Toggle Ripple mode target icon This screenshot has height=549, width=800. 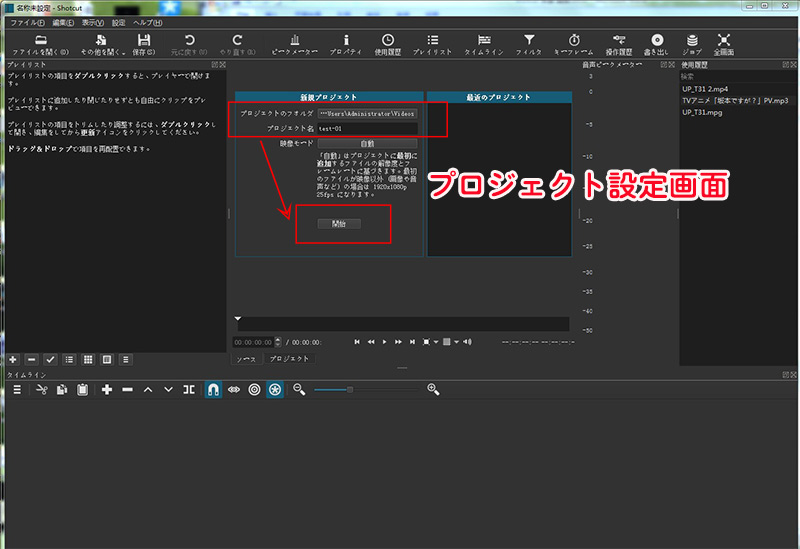click(254, 390)
